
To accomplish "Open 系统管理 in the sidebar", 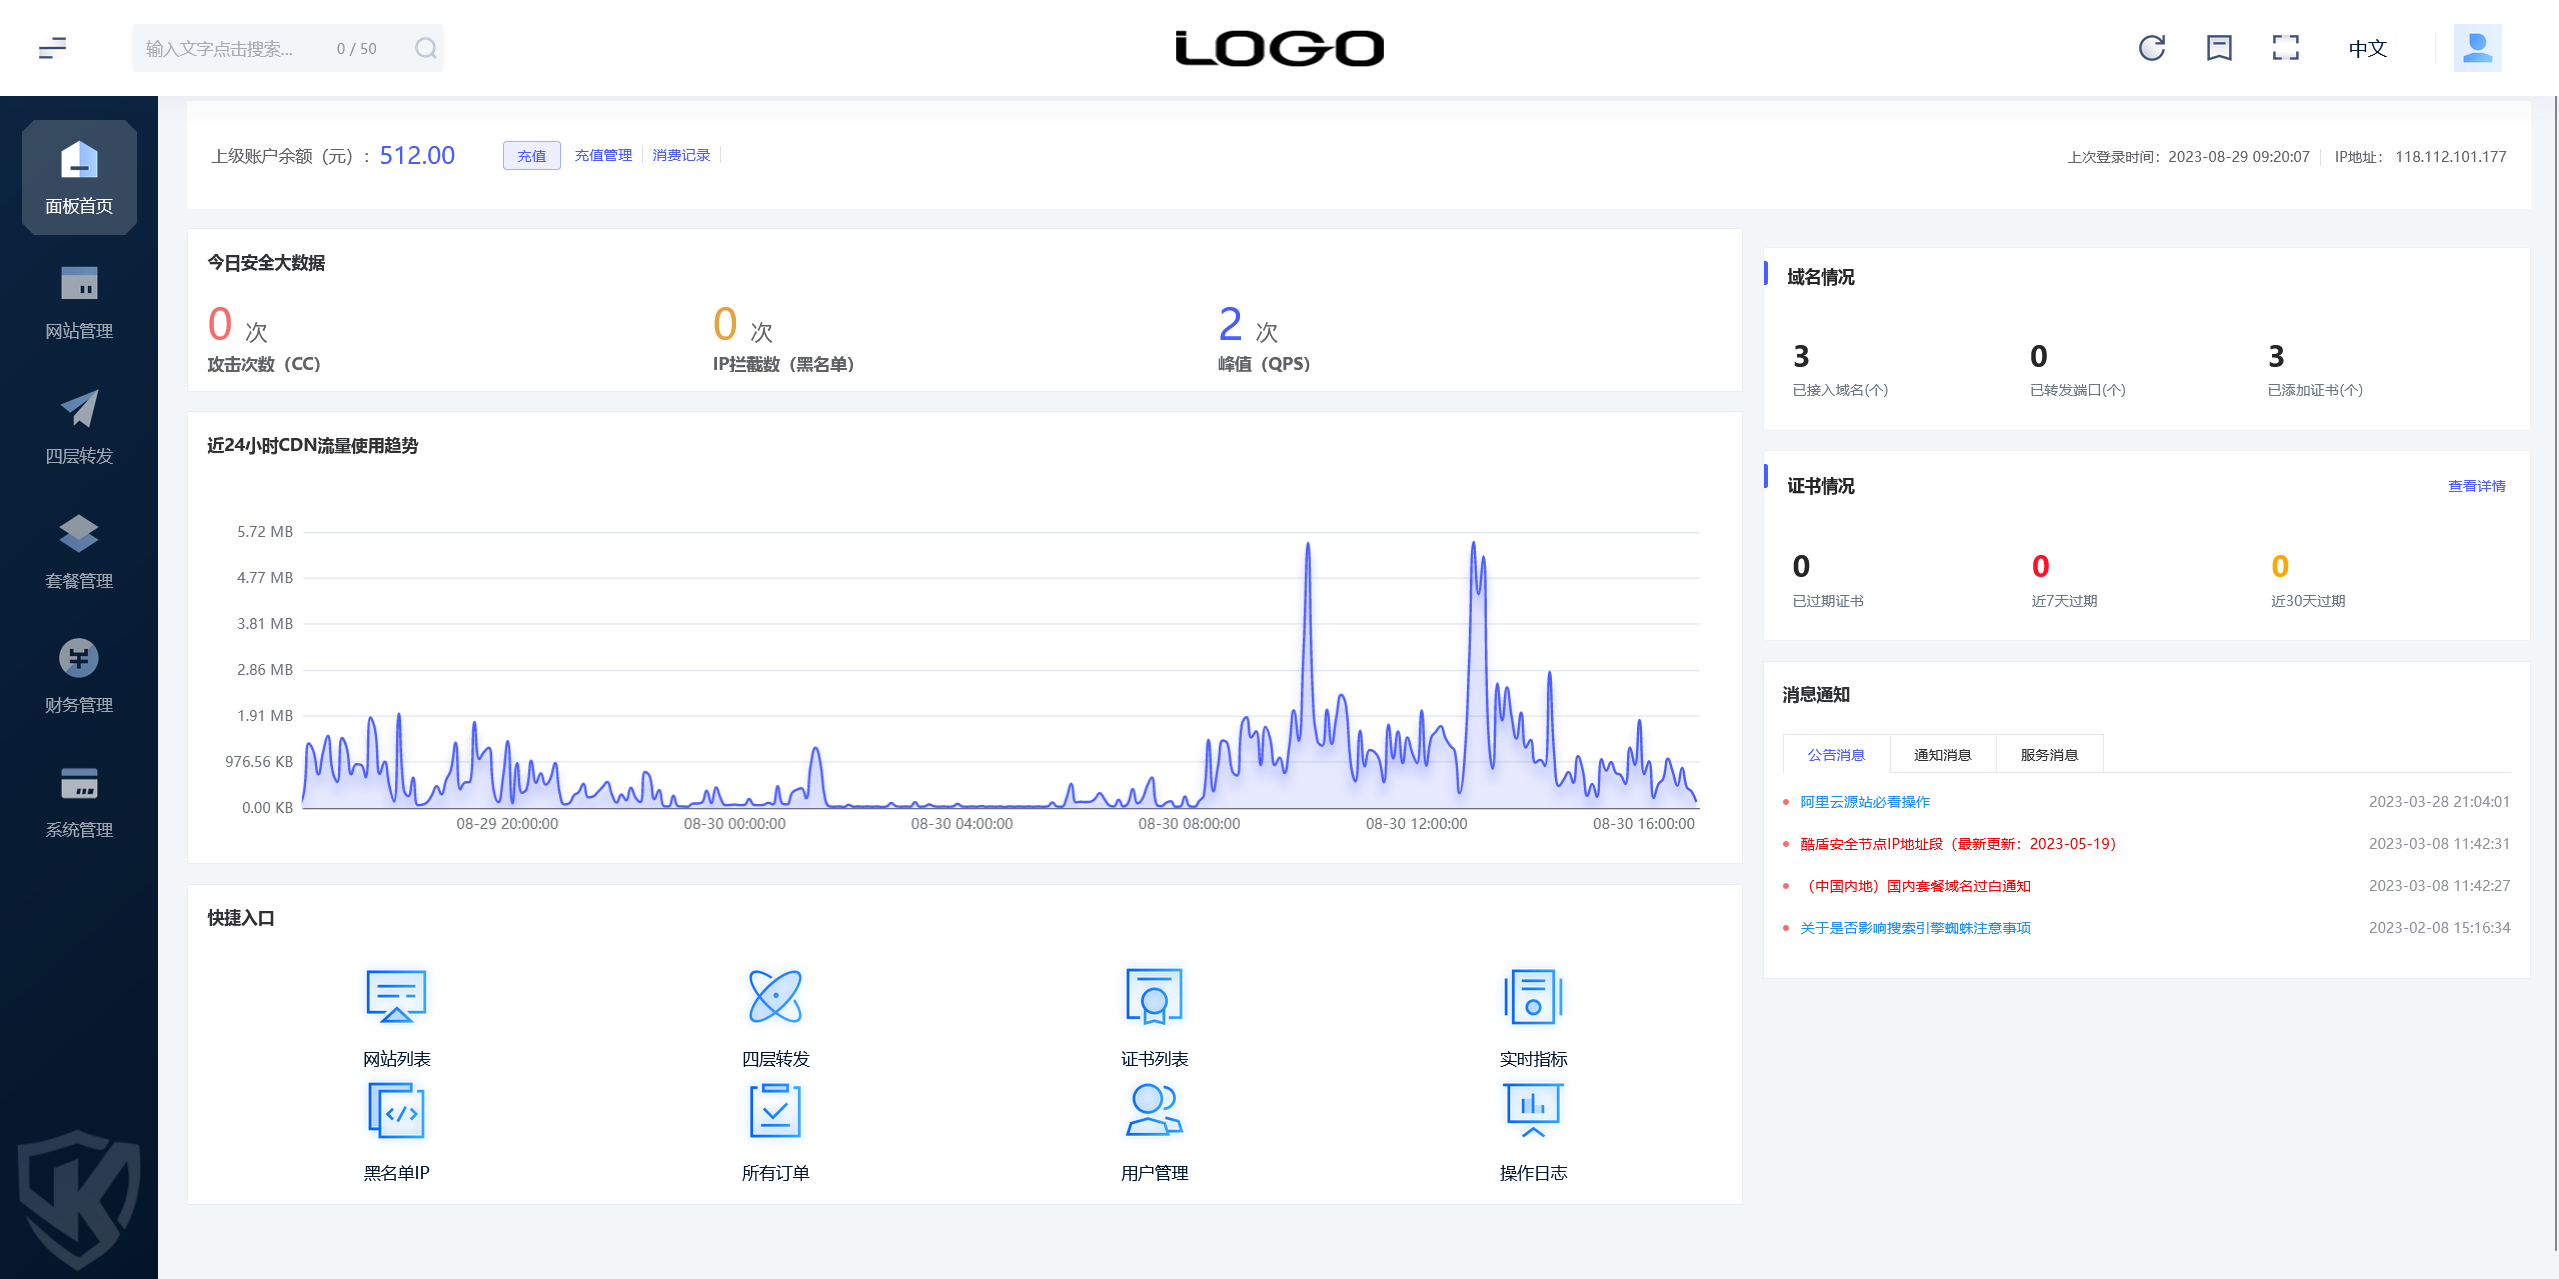I will point(79,802).
